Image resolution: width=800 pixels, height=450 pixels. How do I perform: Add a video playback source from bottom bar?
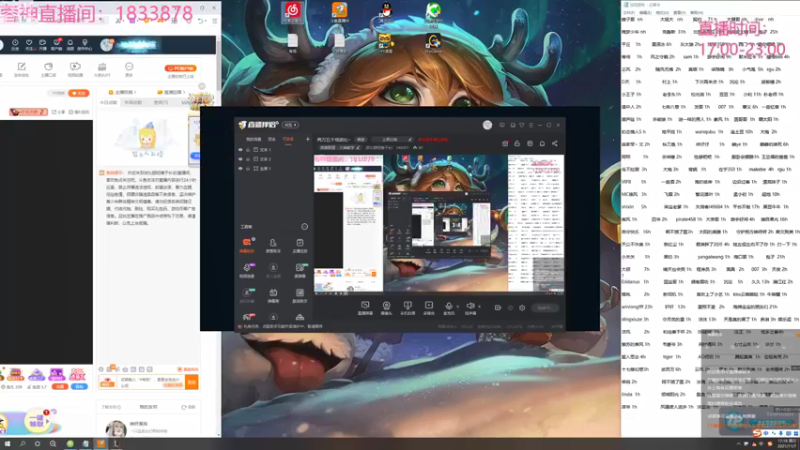[429, 308]
